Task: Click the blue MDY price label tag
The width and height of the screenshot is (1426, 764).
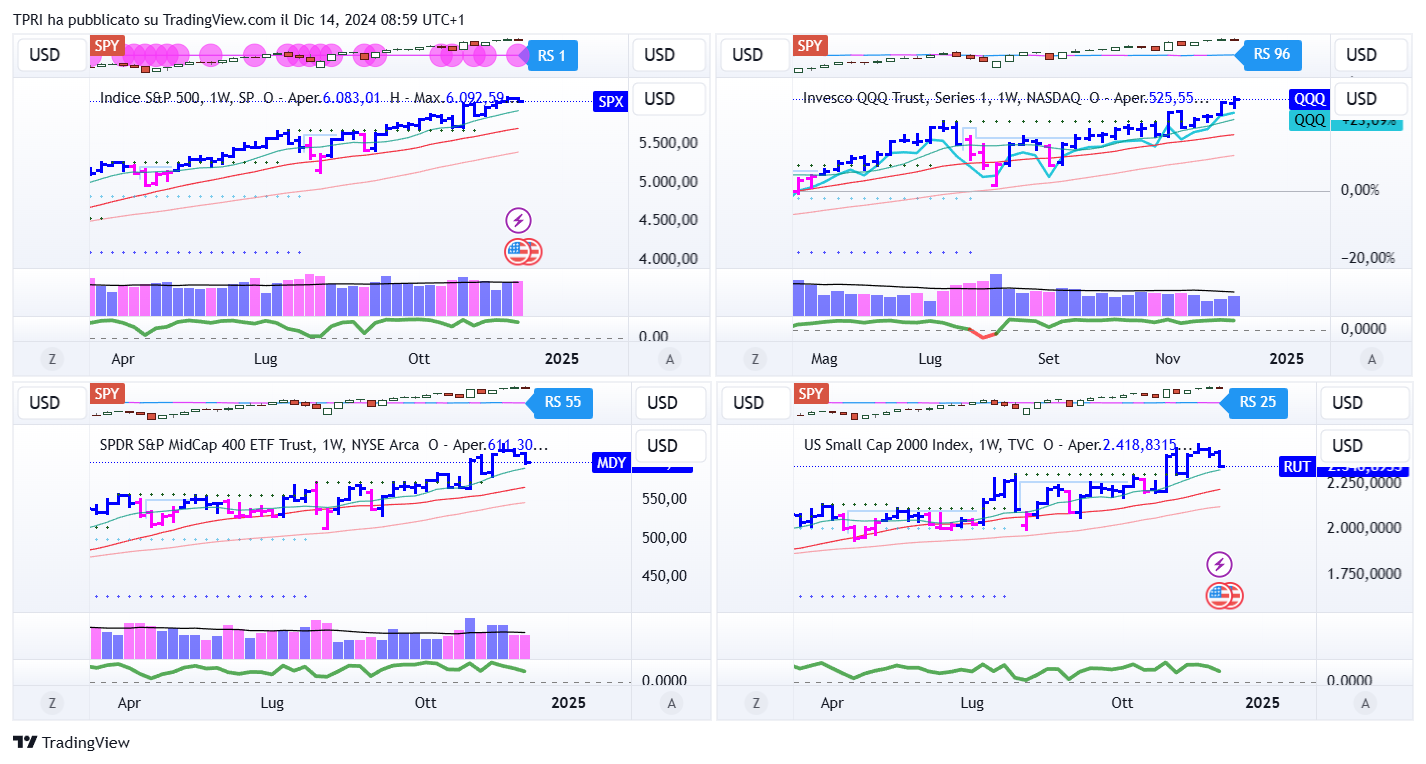Action: 611,463
